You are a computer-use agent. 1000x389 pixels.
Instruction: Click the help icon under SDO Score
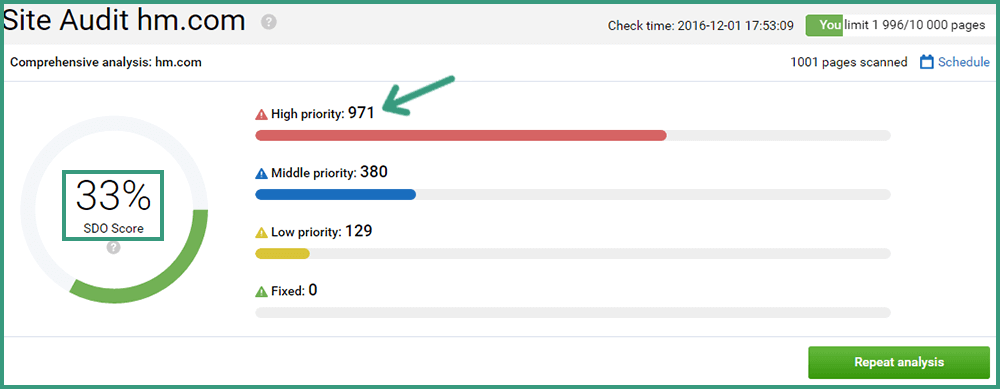click(114, 247)
